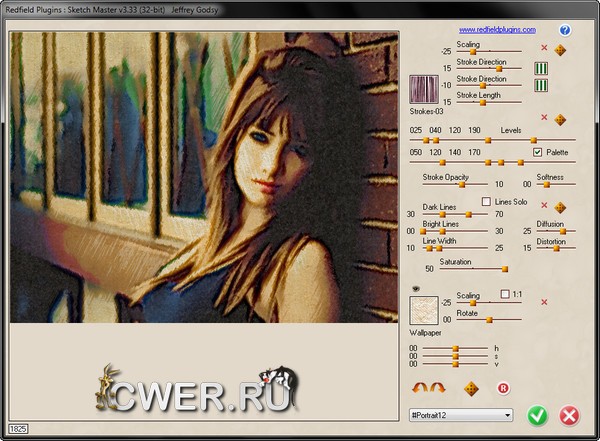Reset stroke settings with top red X
Viewport: 600px width, 441px height.
tap(544, 48)
